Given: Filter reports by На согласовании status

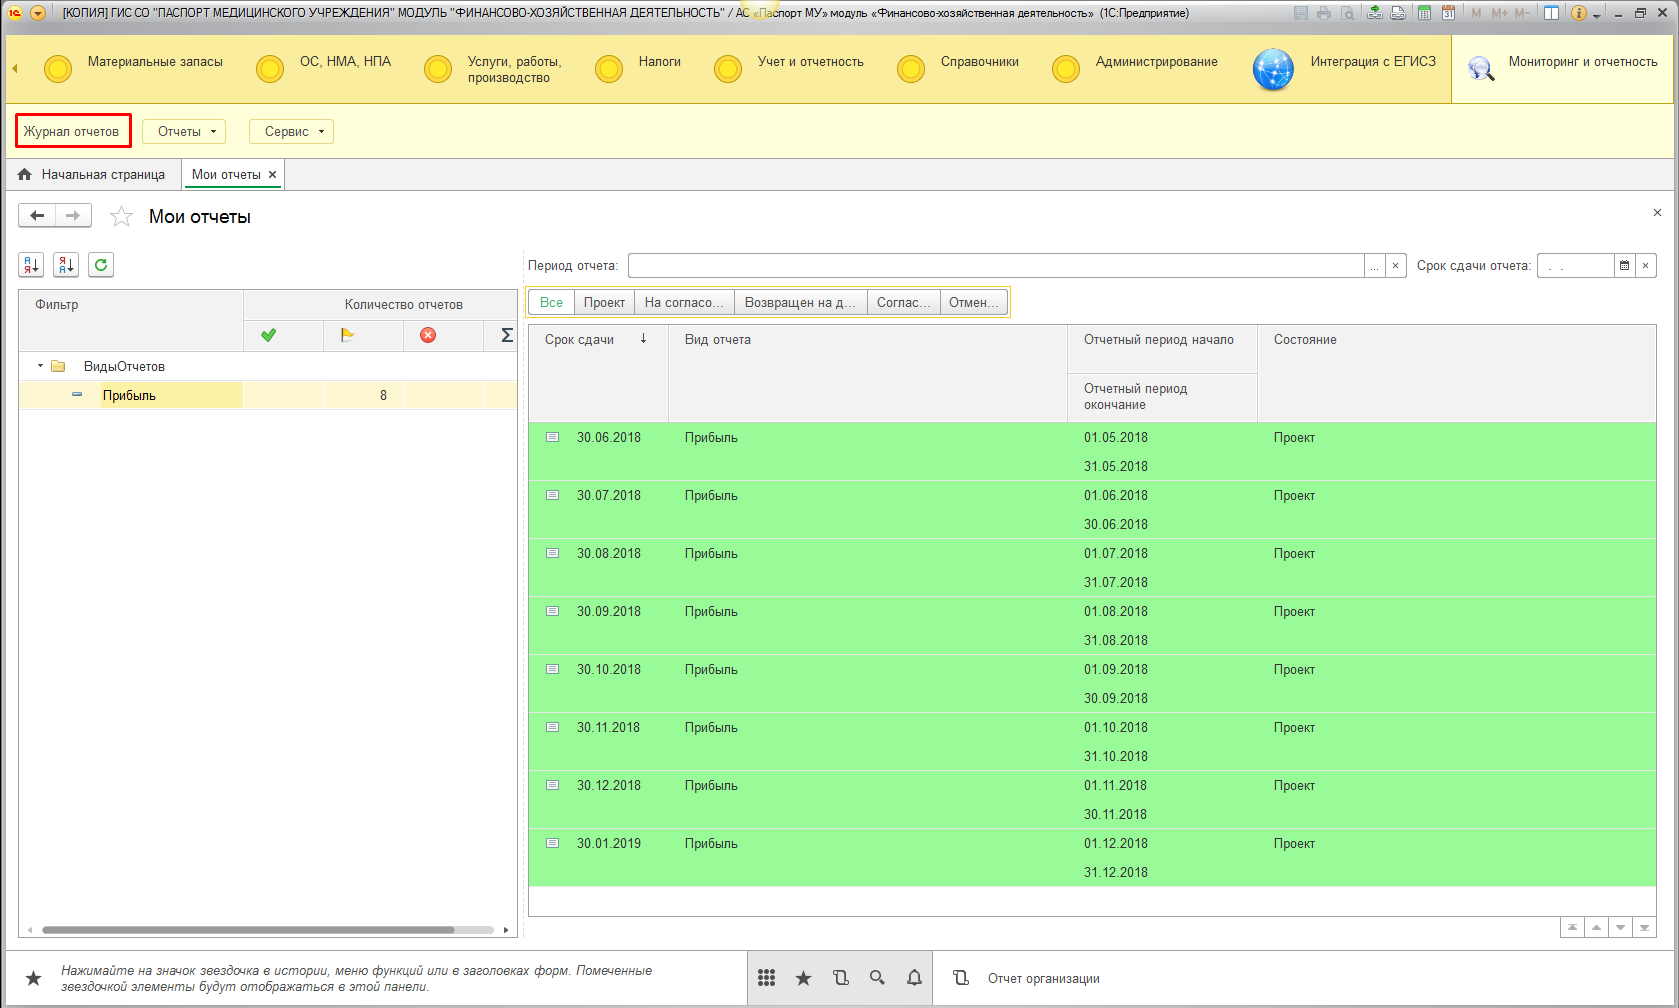Looking at the screenshot, I should (683, 302).
